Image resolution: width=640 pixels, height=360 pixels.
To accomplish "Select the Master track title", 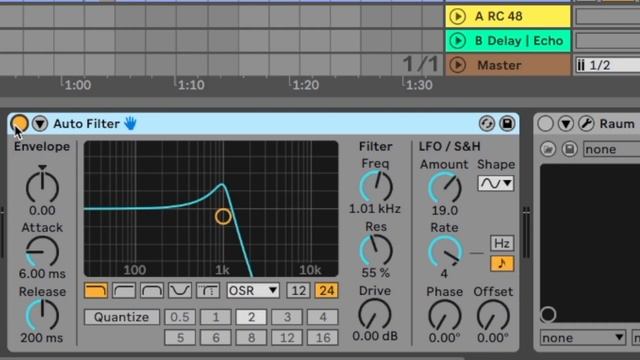I will [499, 65].
